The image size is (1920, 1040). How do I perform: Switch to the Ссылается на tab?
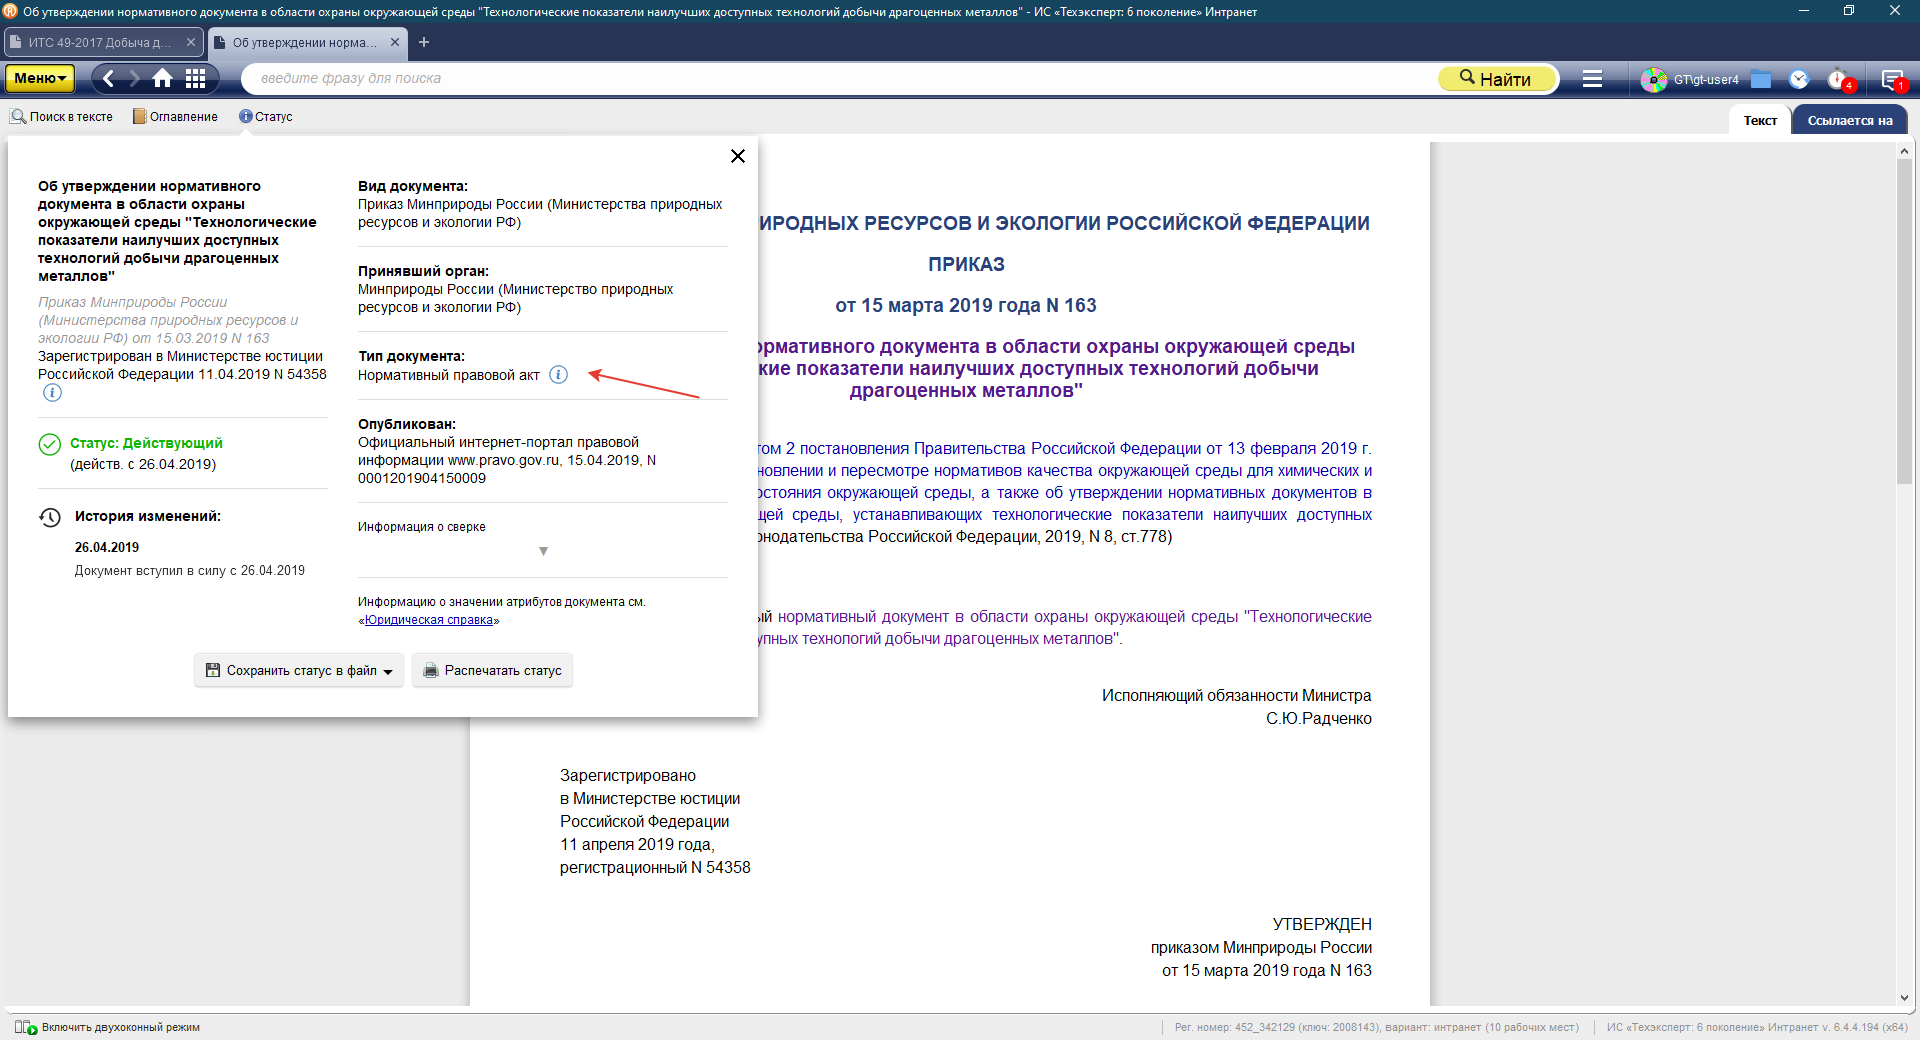[x=1849, y=120]
